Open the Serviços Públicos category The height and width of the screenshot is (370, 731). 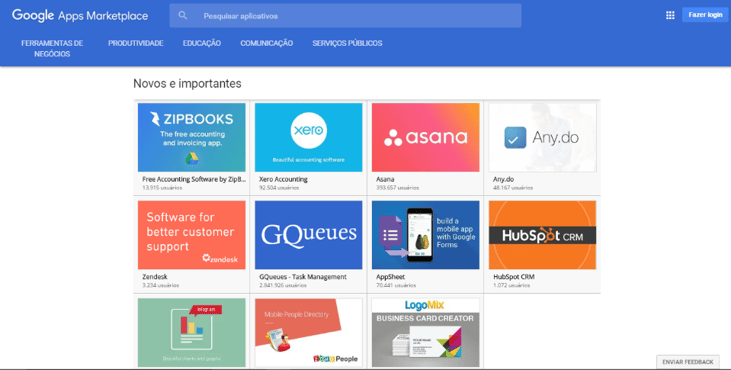(x=347, y=43)
